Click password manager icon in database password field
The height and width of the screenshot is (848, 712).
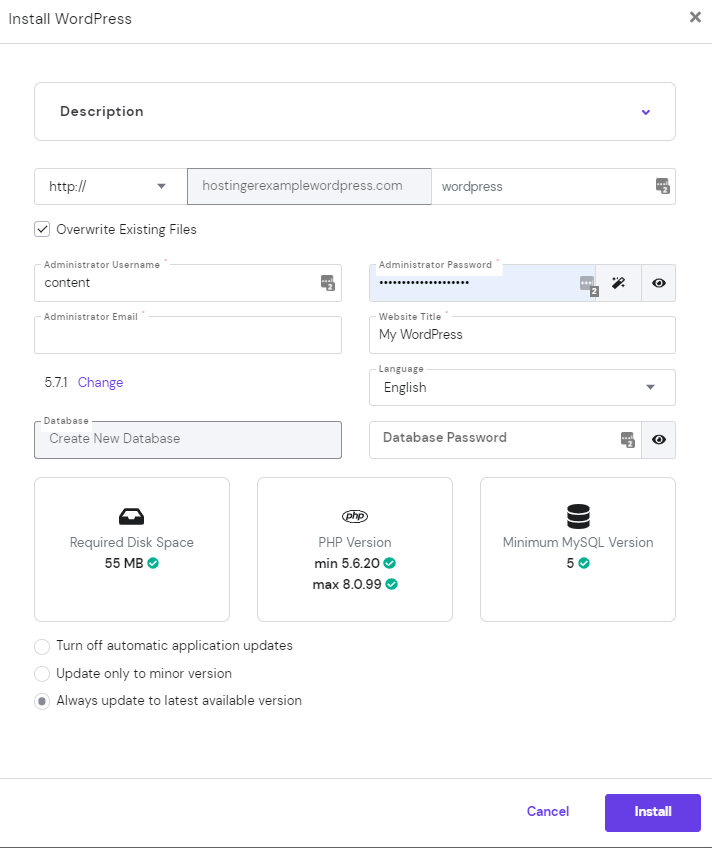click(x=628, y=440)
